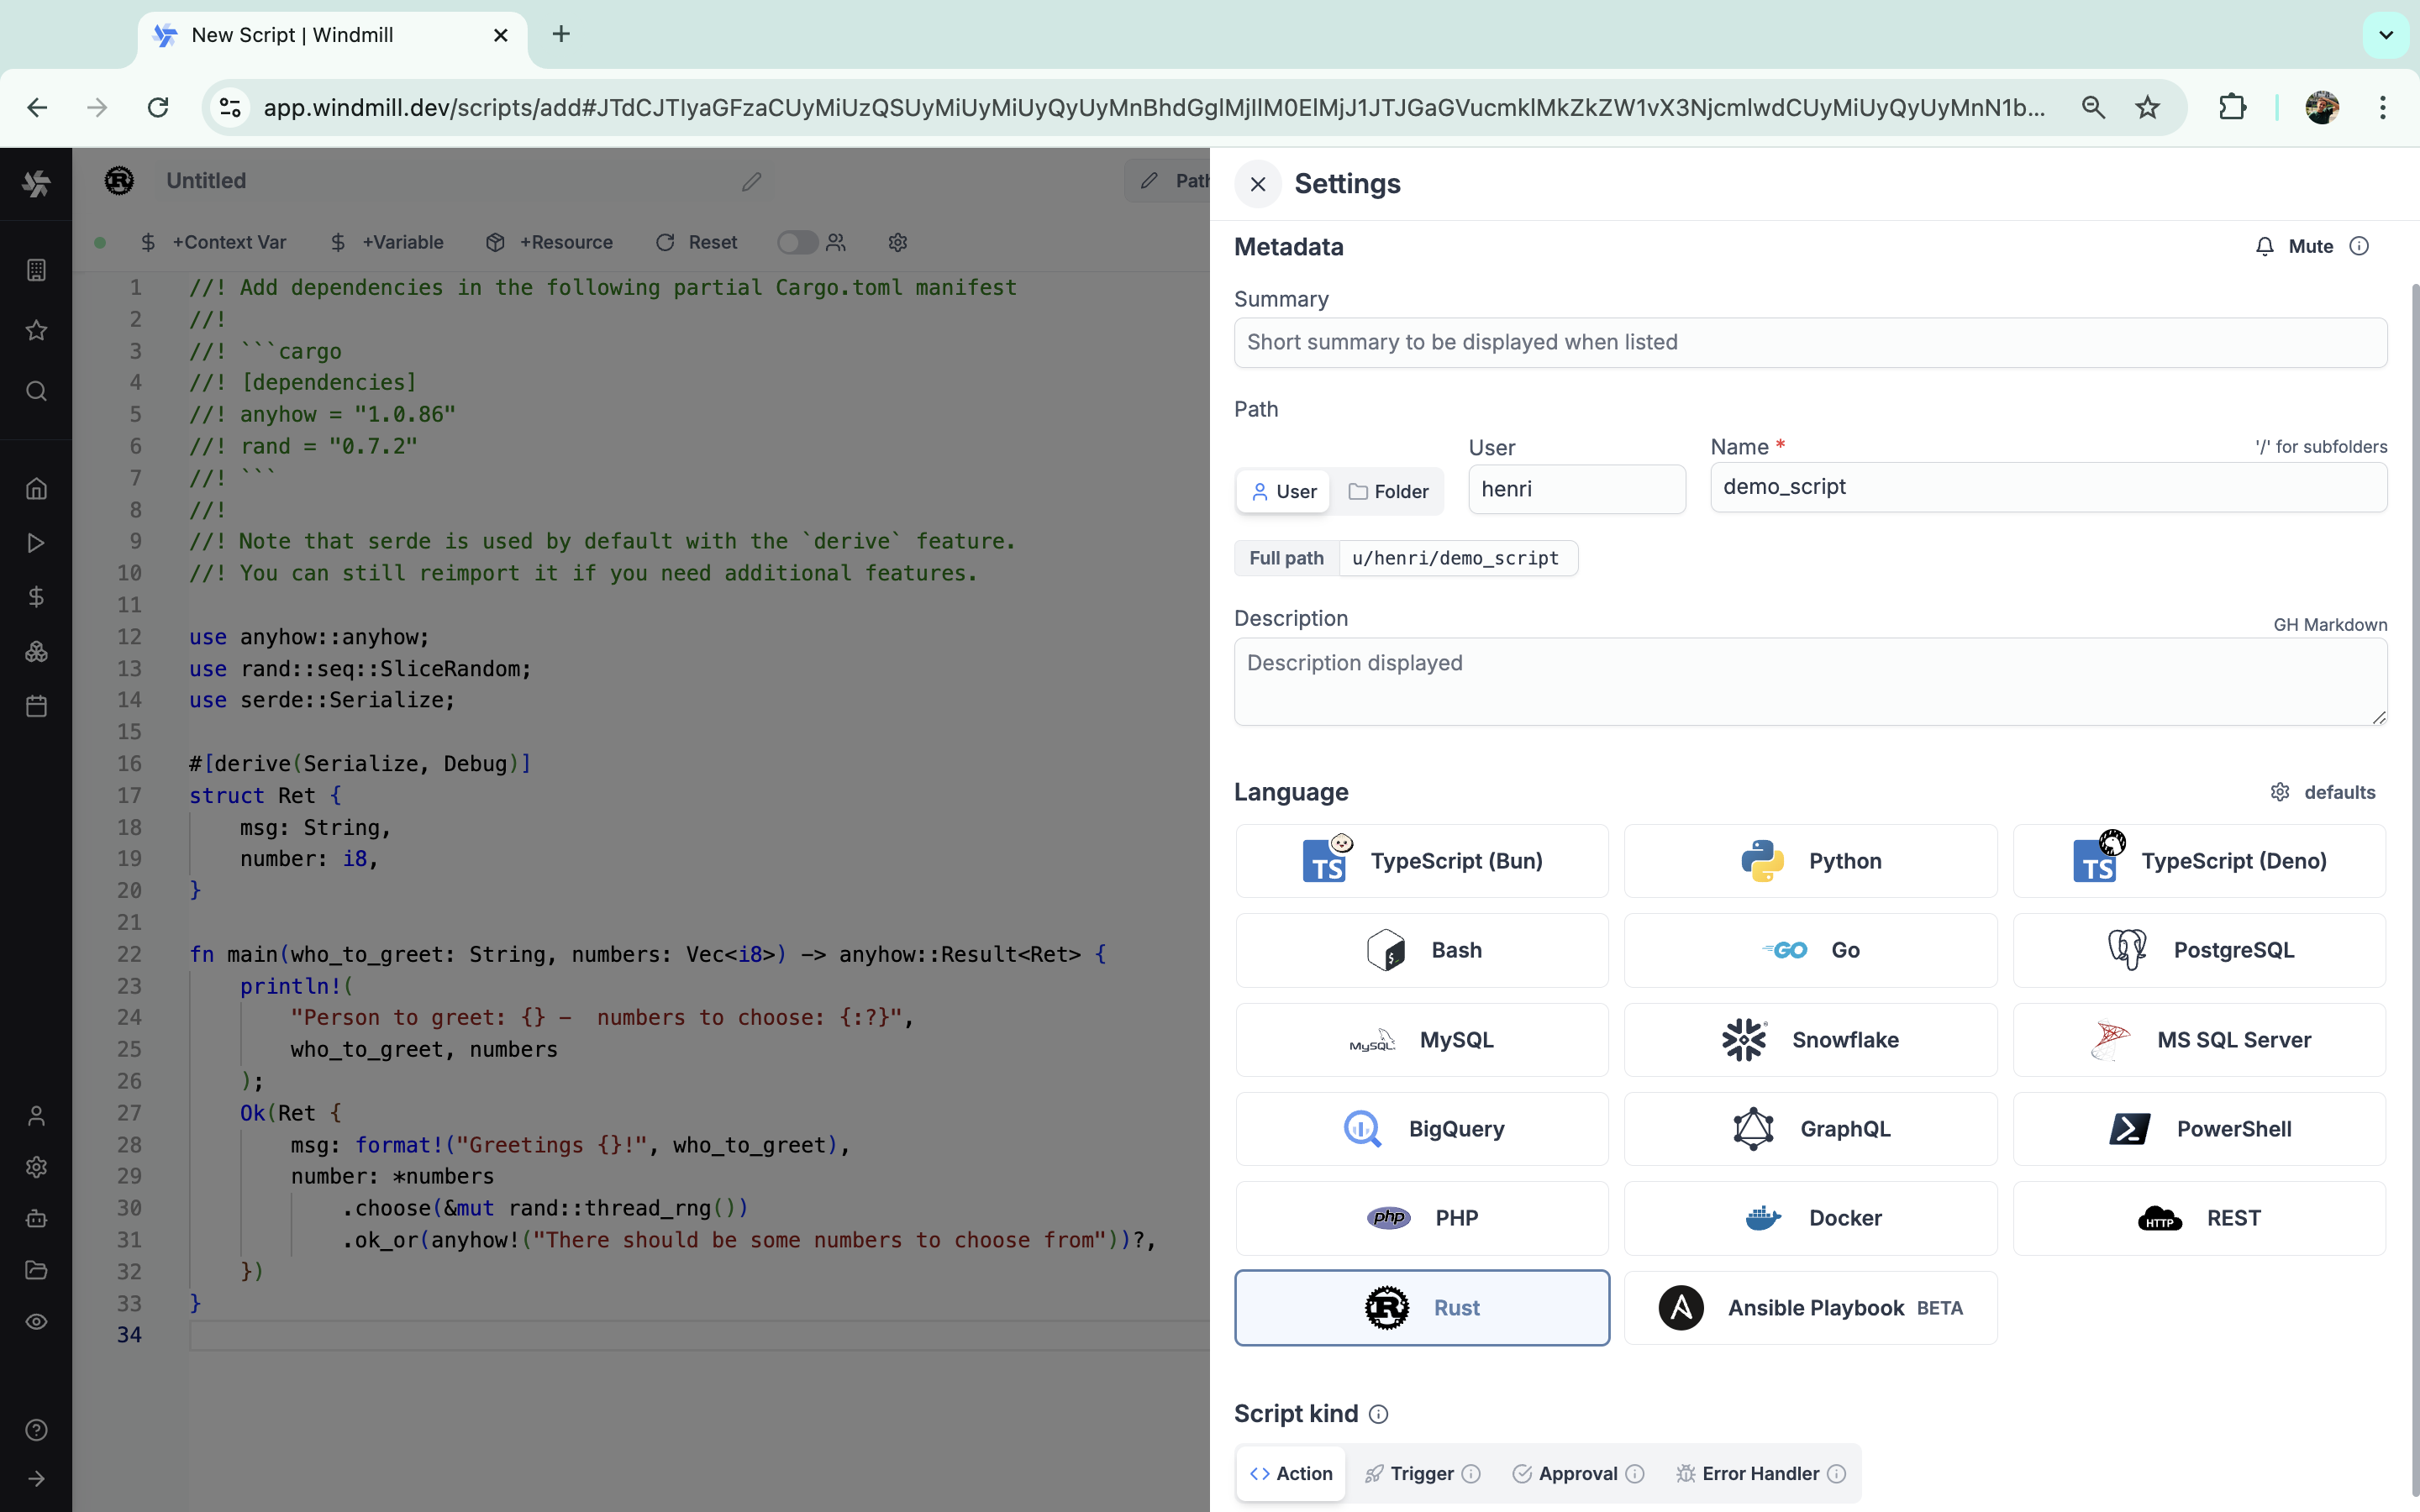Choose Snowflake language
Viewport: 2420px width, 1512px height.
[1810, 1040]
